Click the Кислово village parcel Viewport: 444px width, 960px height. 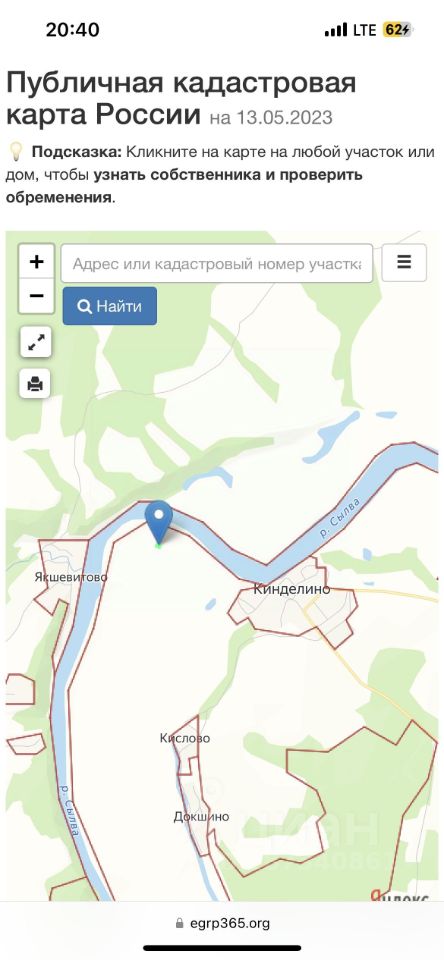pyautogui.click(x=184, y=738)
